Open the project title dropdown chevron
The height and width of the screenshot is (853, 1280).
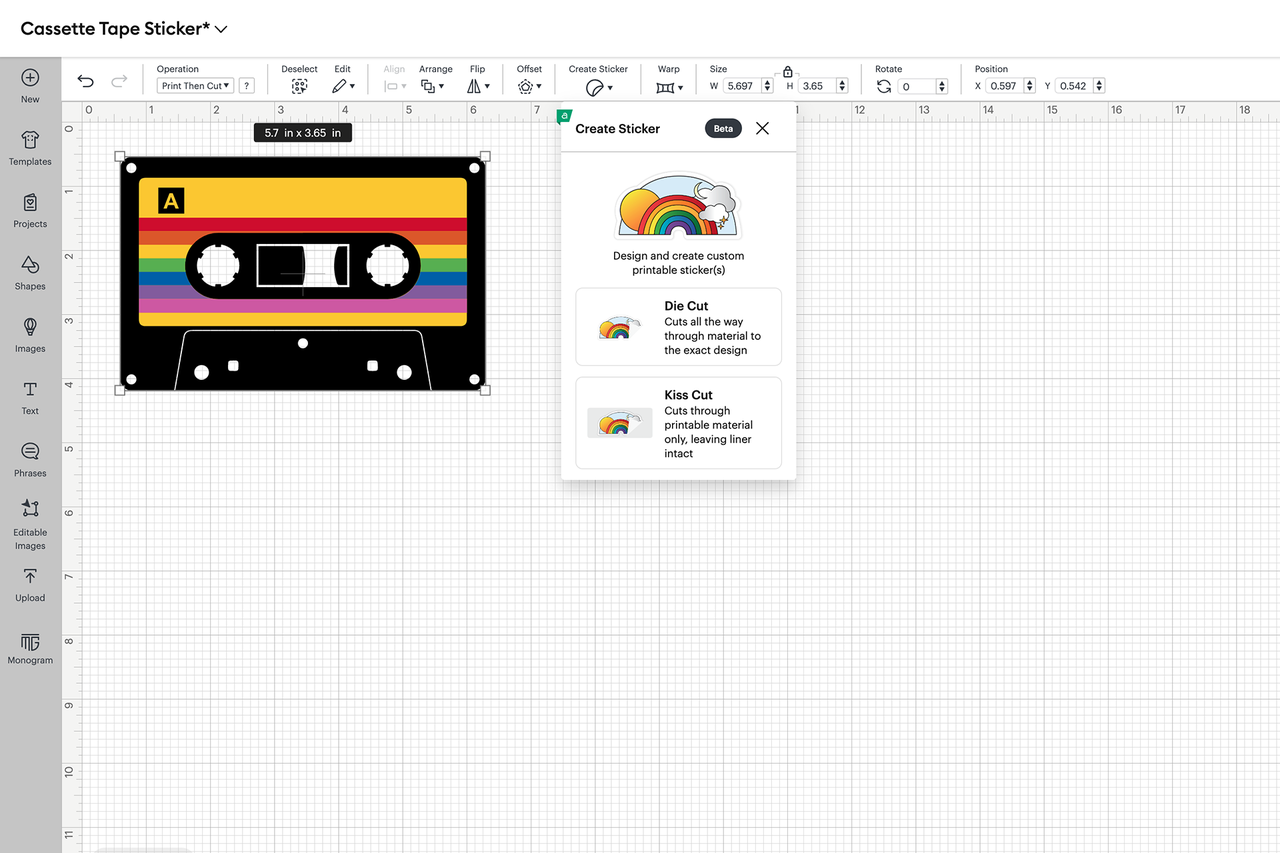tap(221, 29)
